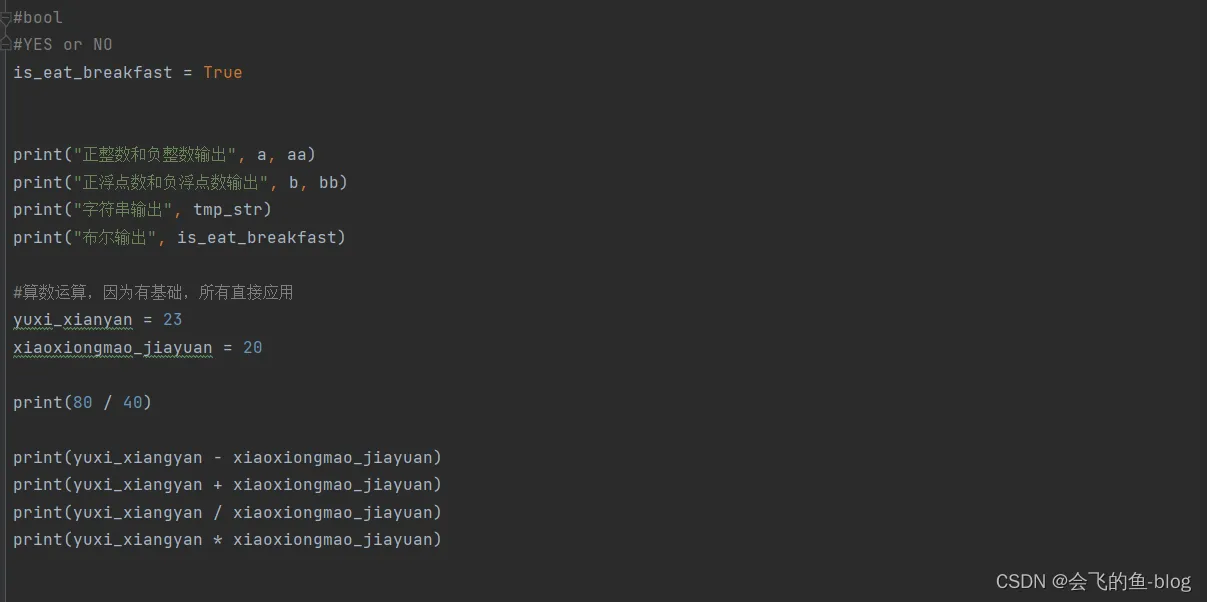Click tmp_str argument in print call
This screenshot has width=1207, height=602.
point(232,210)
